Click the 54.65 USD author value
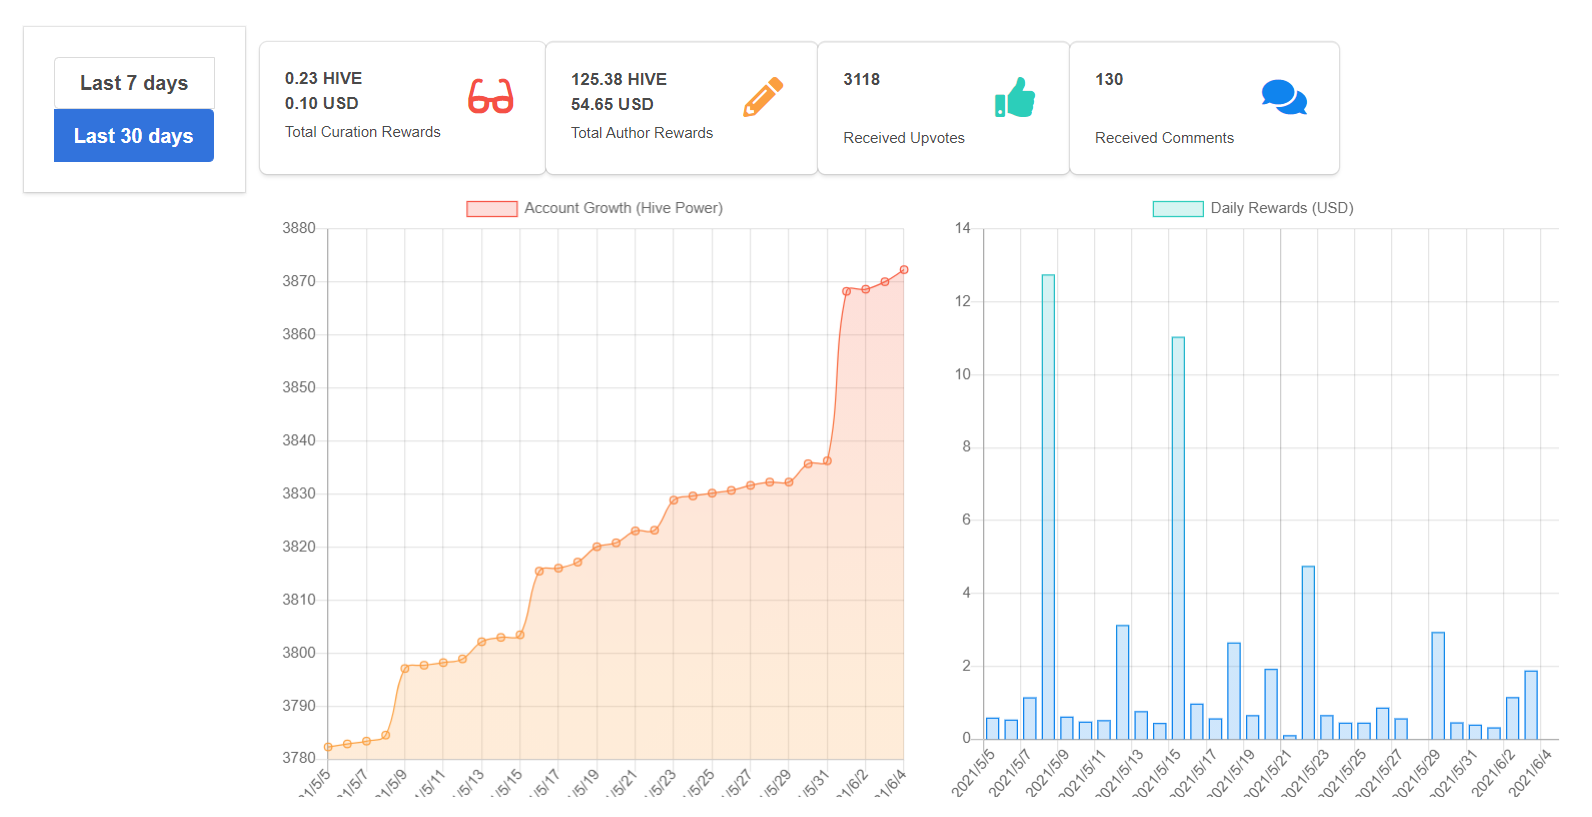 tap(612, 104)
